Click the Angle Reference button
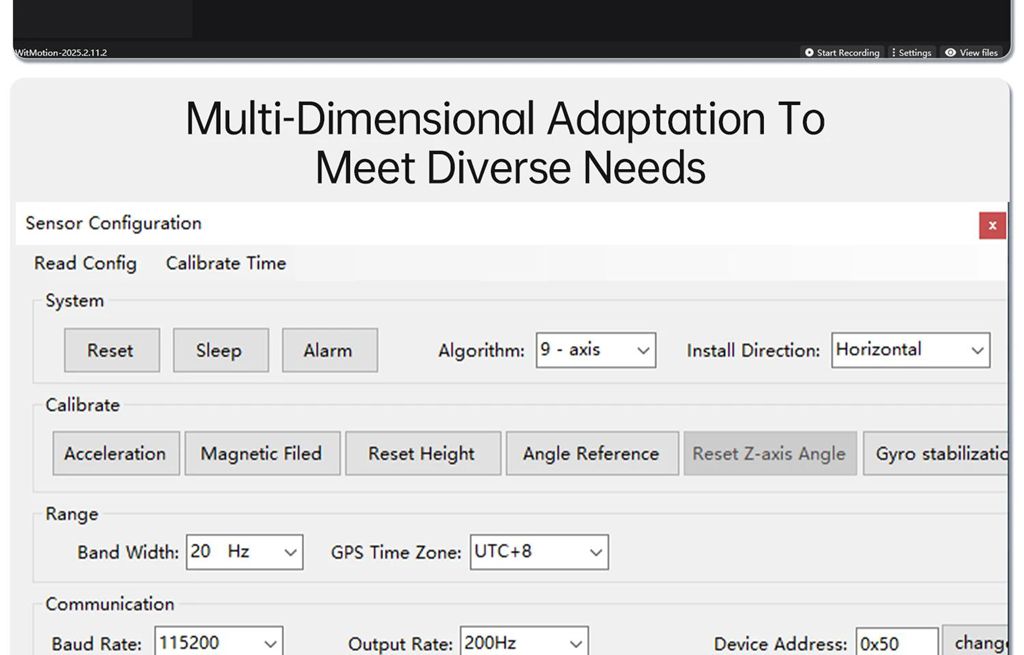This screenshot has height=655, width=1024. pyautogui.click(x=590, y=453)
